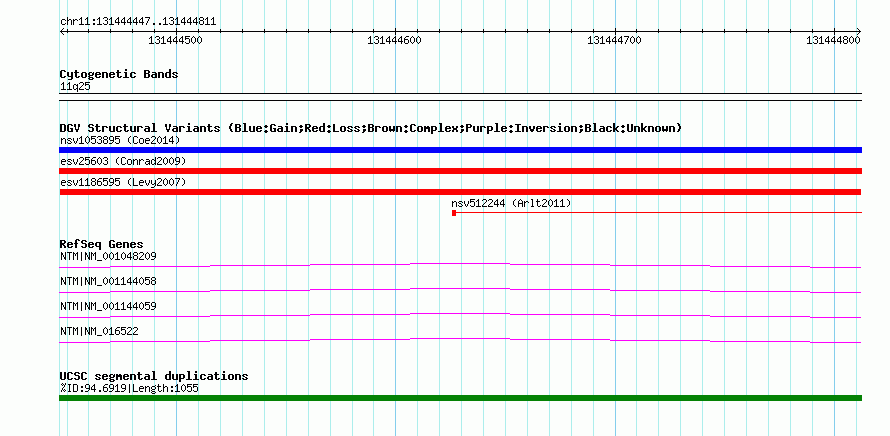Click the NTM|NM_001048209 gene label
This screenshot has width=890, height=436.
(x=108, y=257)
